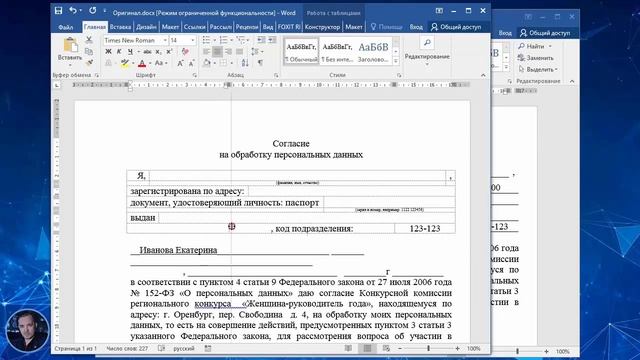Open the Файл tab
Image resolution: width=640 pixels, height=360 pixels.
click(x=65, y=27)
